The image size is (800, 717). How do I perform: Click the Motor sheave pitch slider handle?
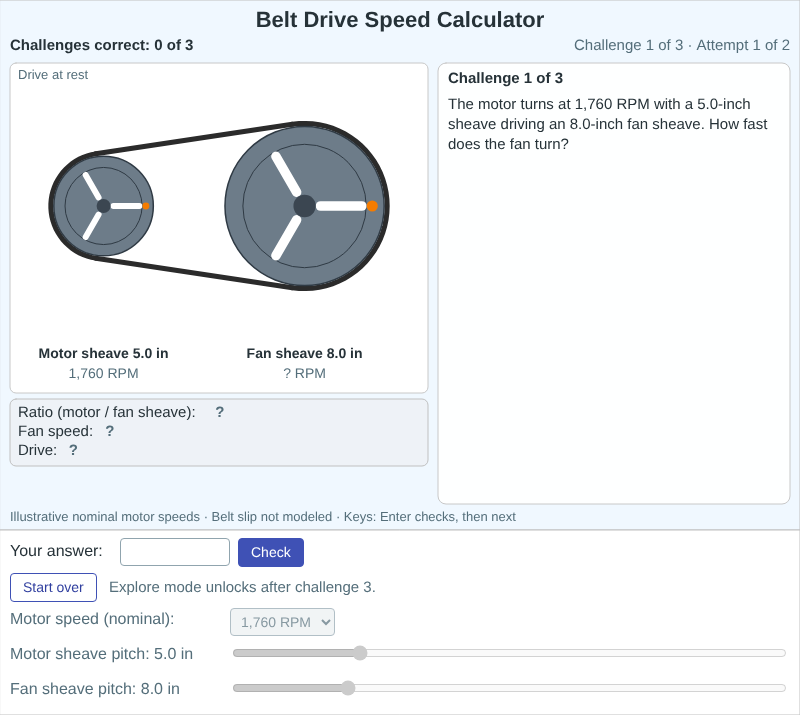tap(360, 653)
